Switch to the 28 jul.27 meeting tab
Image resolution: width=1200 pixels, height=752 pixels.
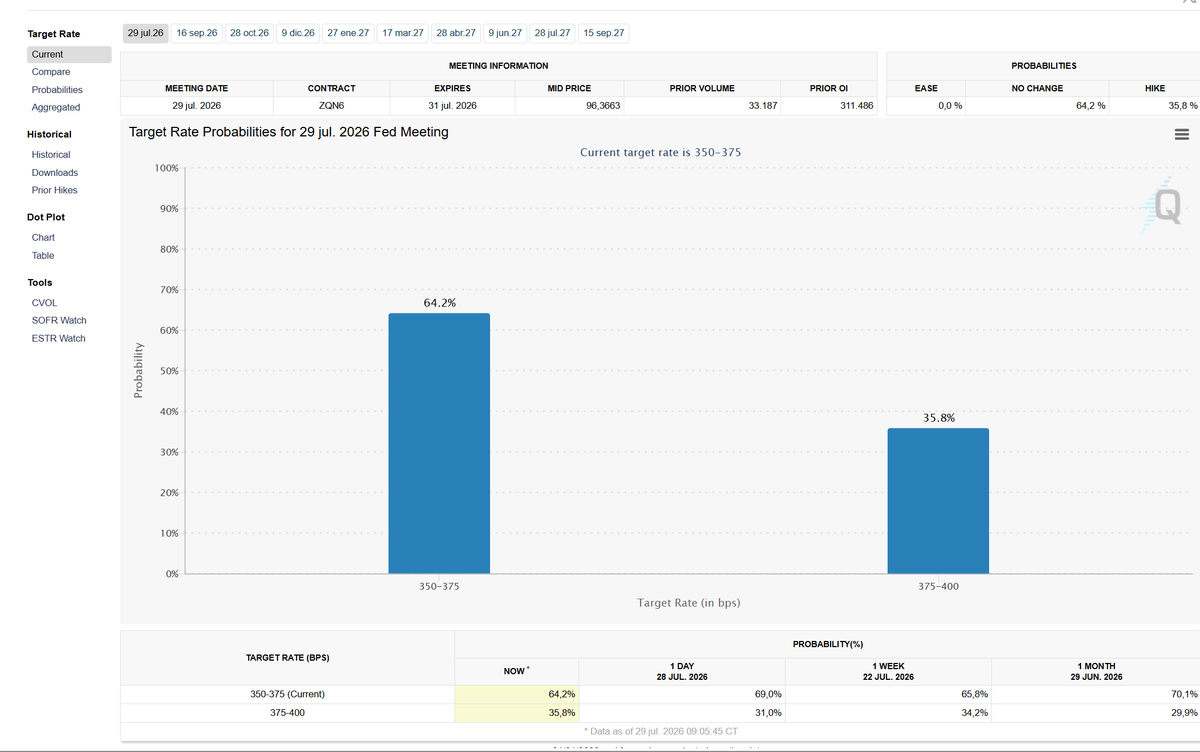click(x=553, y=33)
